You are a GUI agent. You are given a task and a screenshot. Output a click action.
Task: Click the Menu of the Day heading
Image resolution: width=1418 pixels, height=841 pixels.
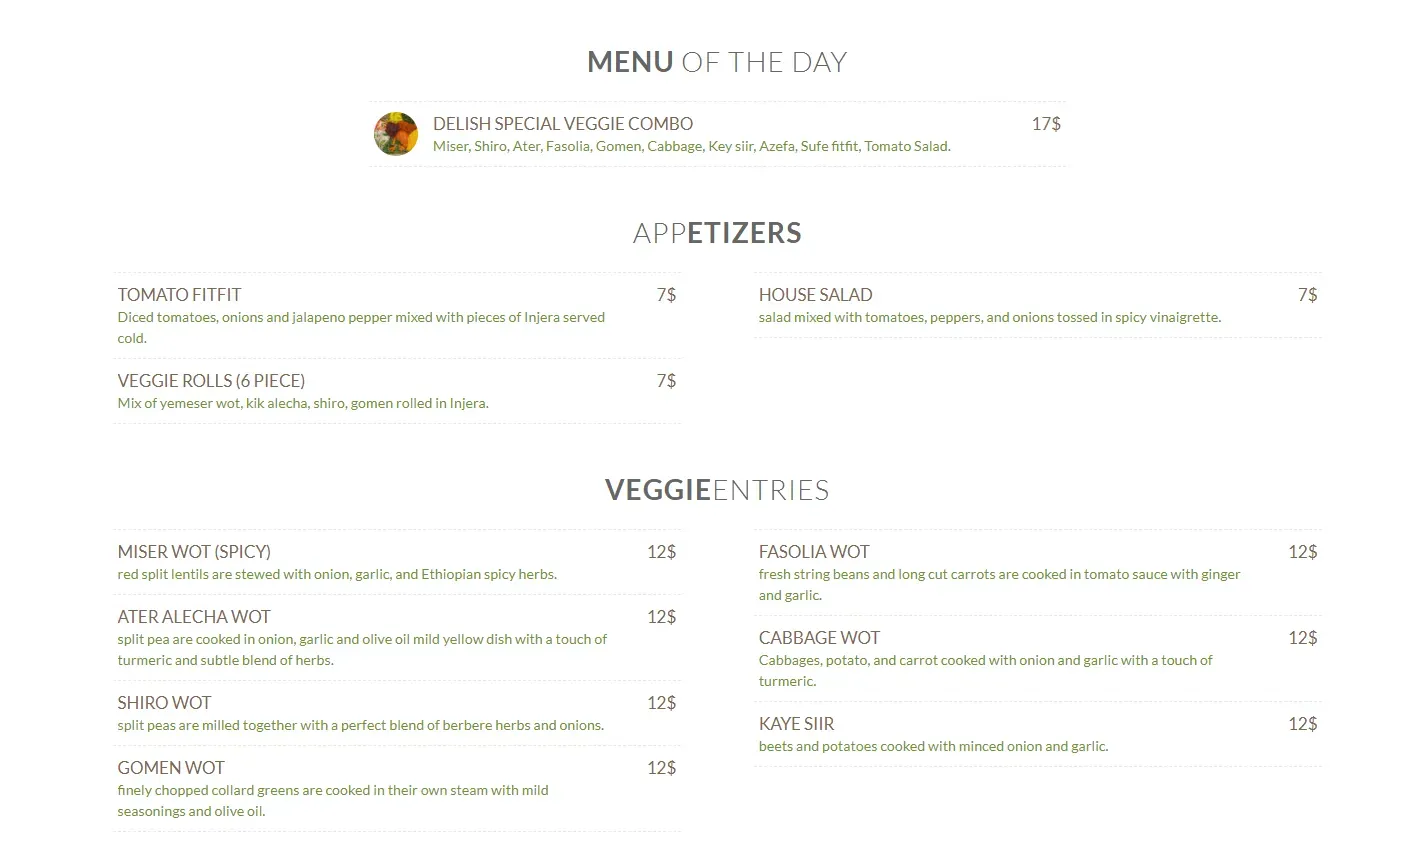pyautogui.click(x=717, y=62)
